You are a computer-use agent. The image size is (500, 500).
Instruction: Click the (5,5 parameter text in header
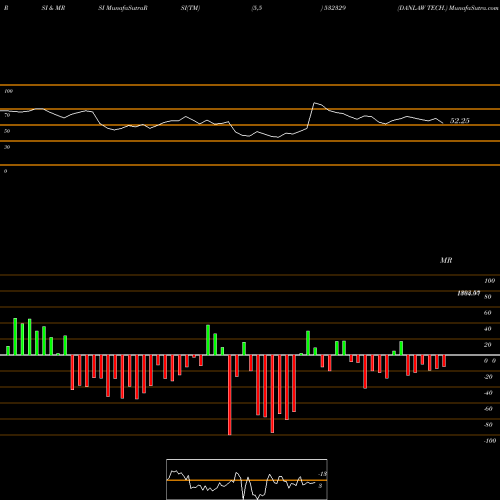pyautogui.click(x=257, y=8)
